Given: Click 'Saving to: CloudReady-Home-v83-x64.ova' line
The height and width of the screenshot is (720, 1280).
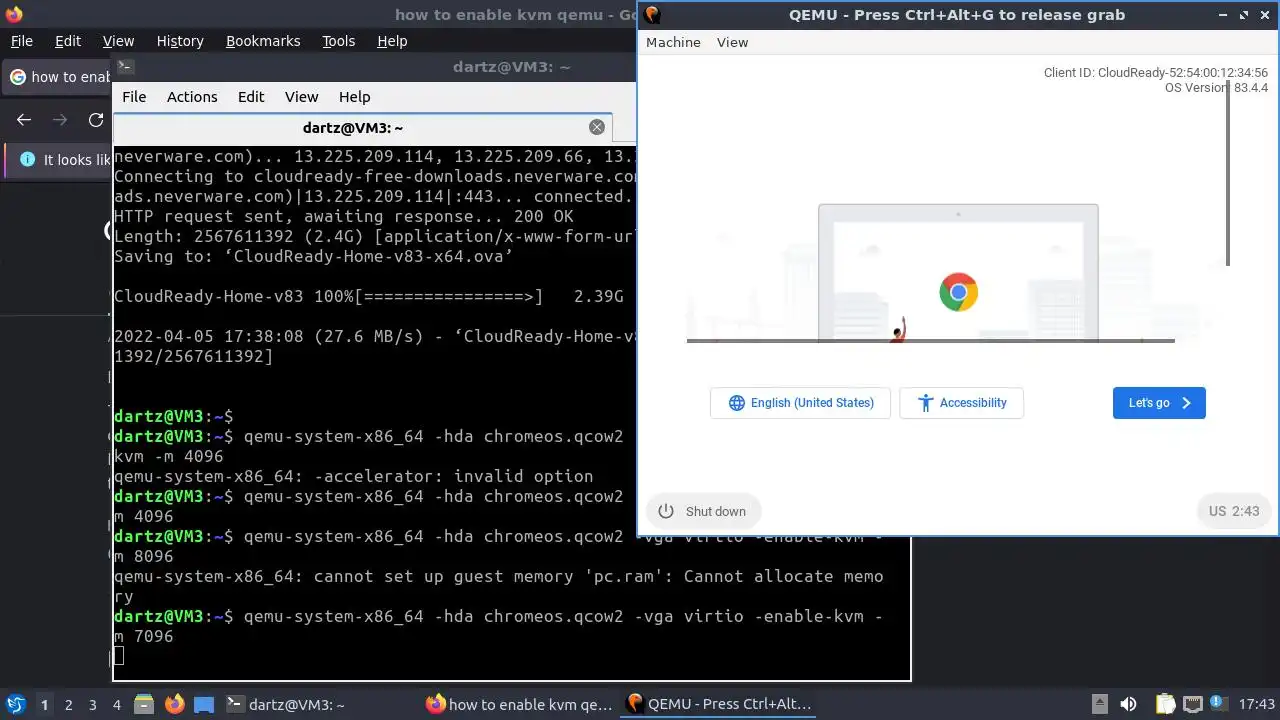Looking at the screenshot, I should pos(314,256).
